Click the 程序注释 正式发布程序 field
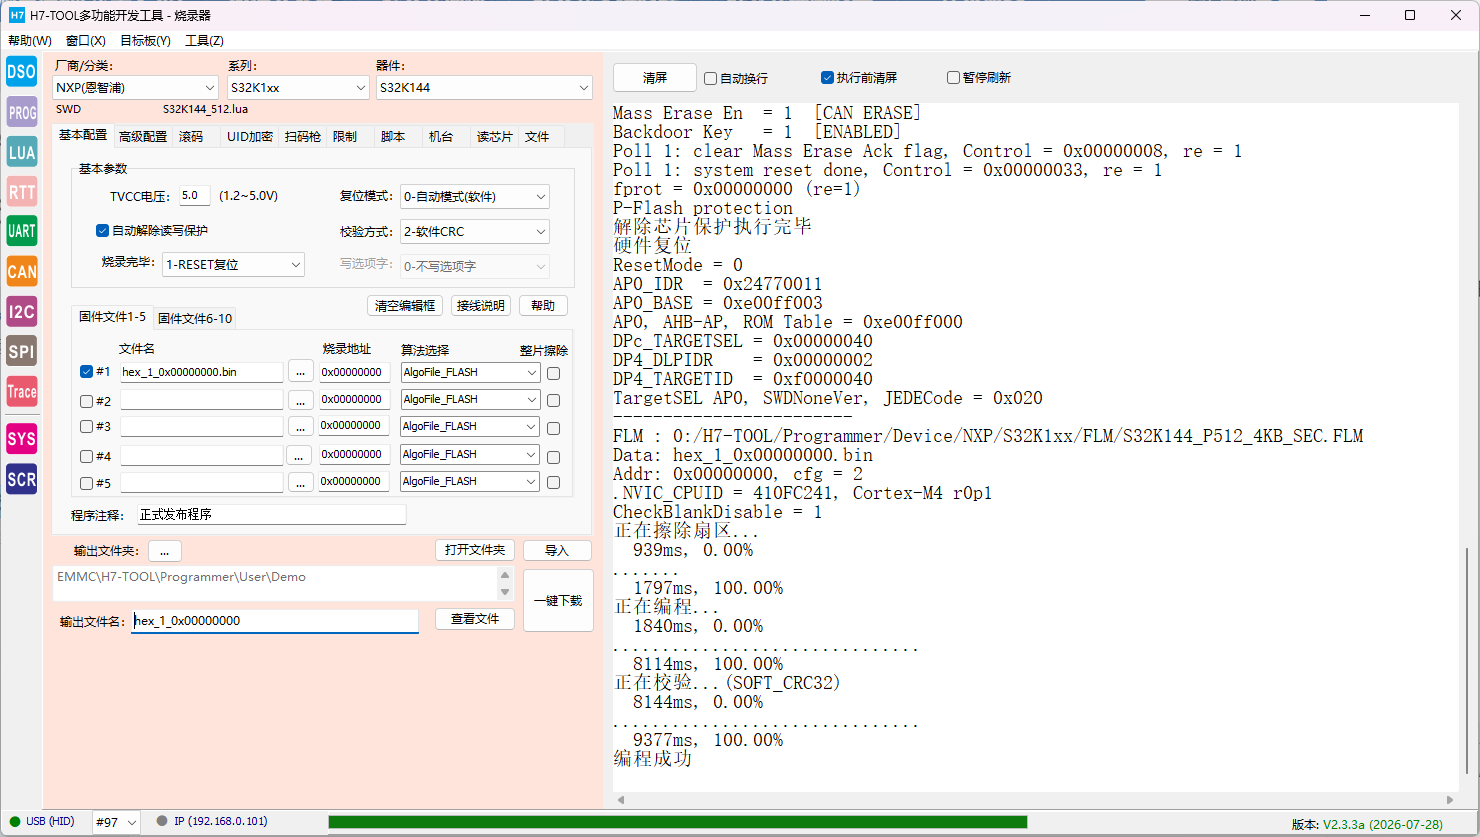Viewport: 1480px width, 837px height. (271, 514)
